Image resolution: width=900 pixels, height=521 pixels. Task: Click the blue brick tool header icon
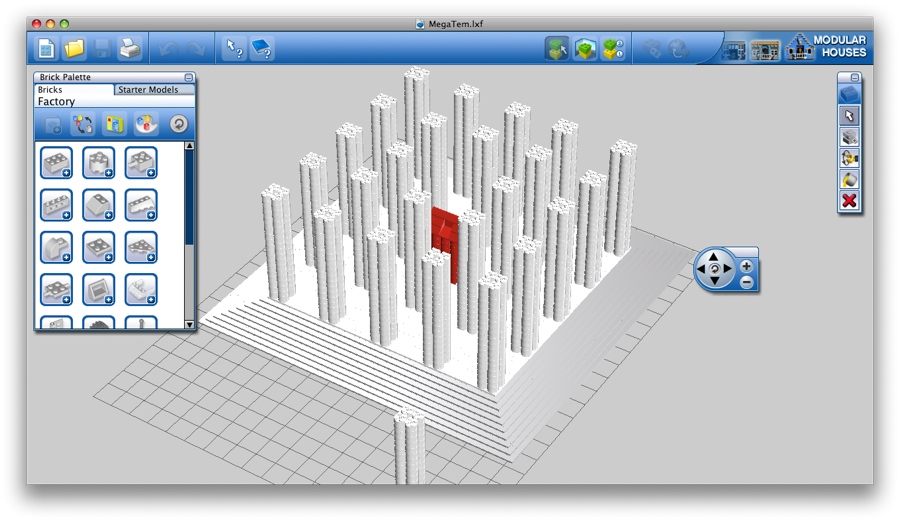[849, 94]
